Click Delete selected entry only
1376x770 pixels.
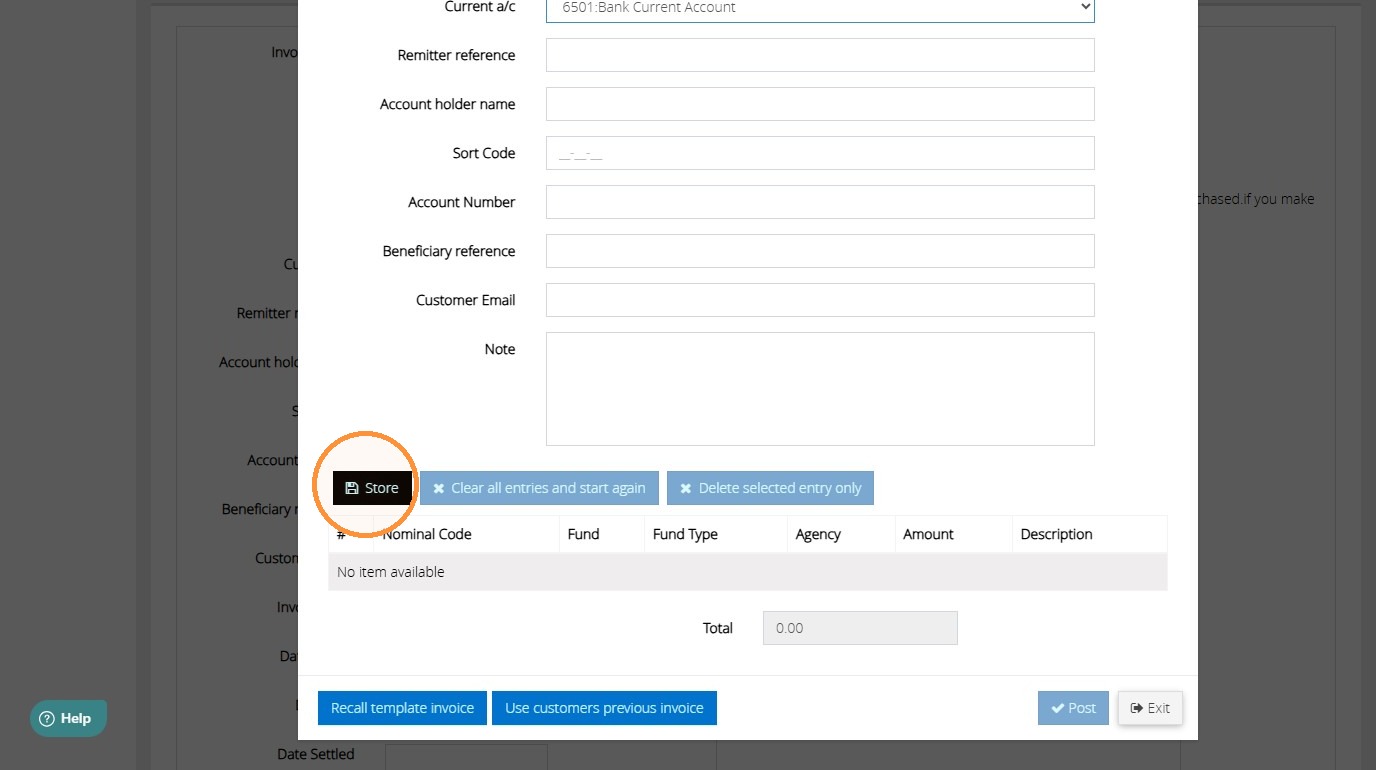770,488
